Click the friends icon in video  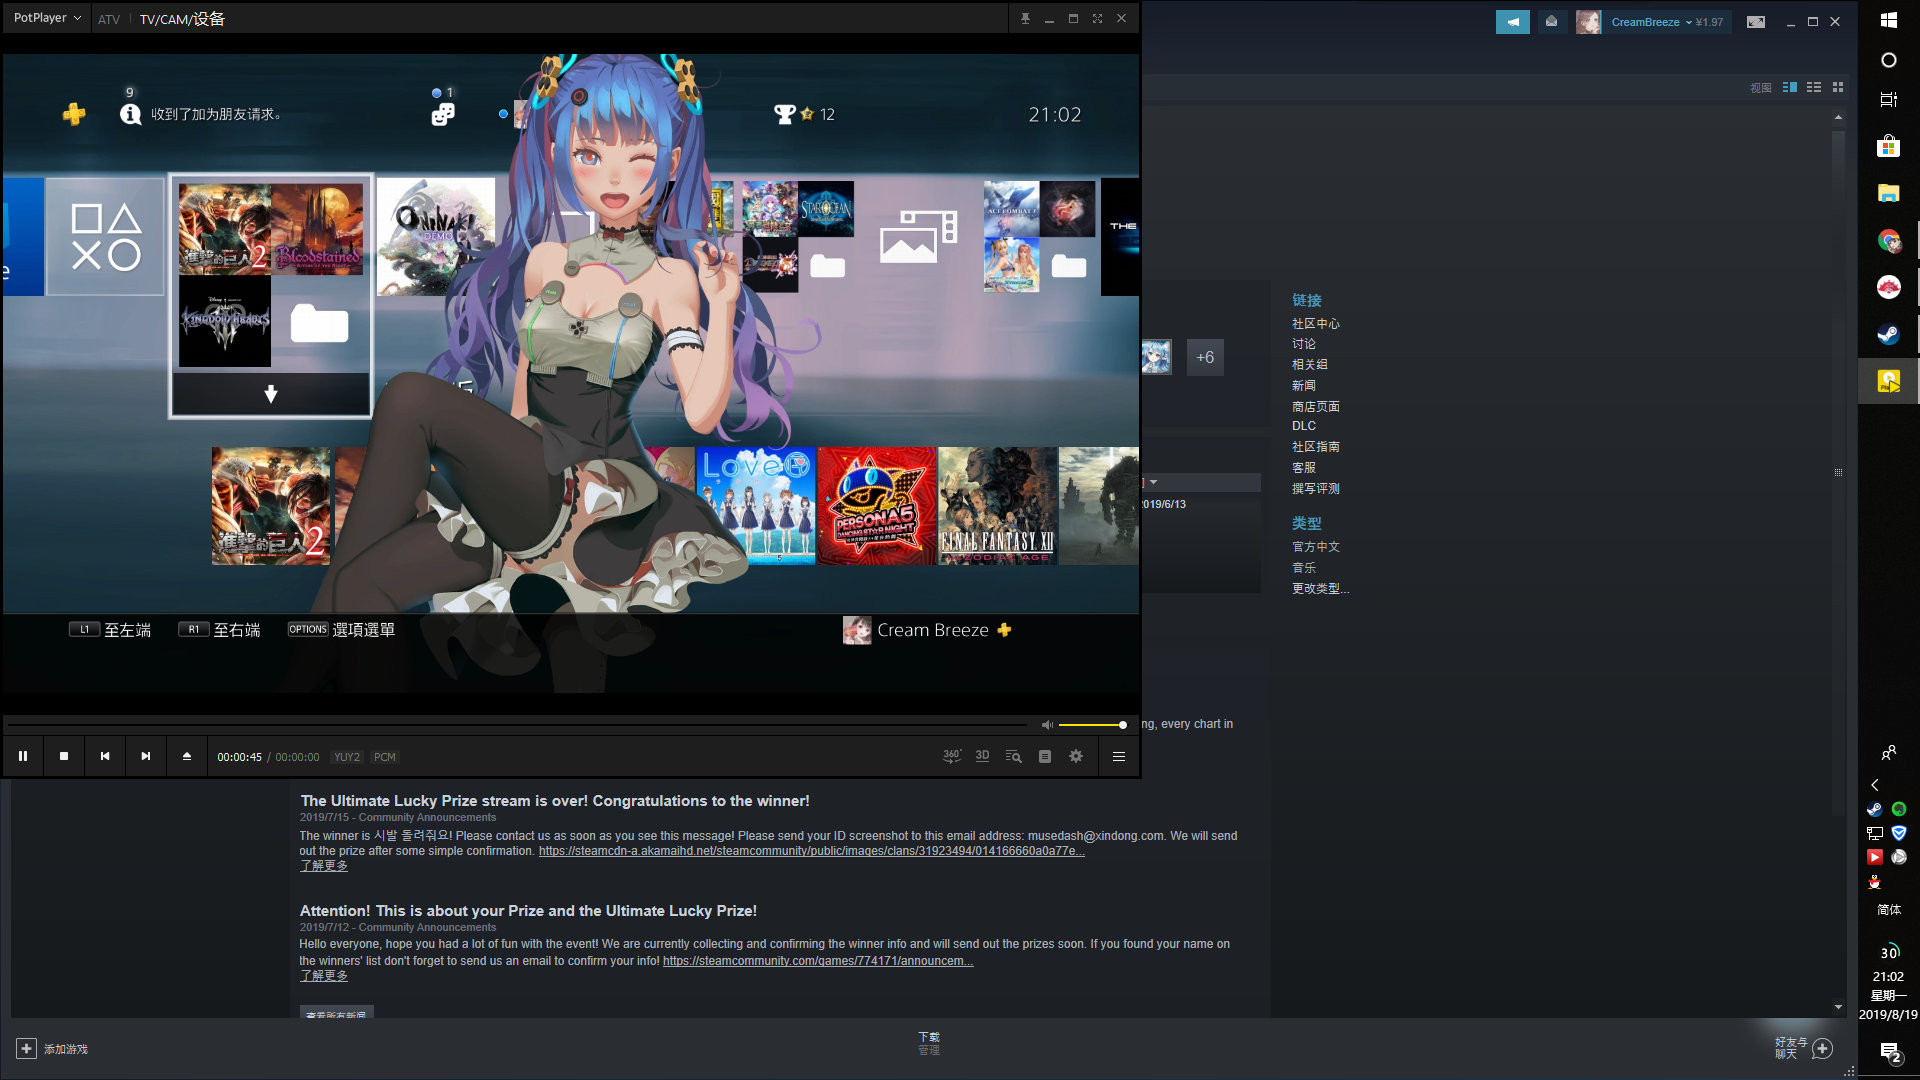click(443, 115)
